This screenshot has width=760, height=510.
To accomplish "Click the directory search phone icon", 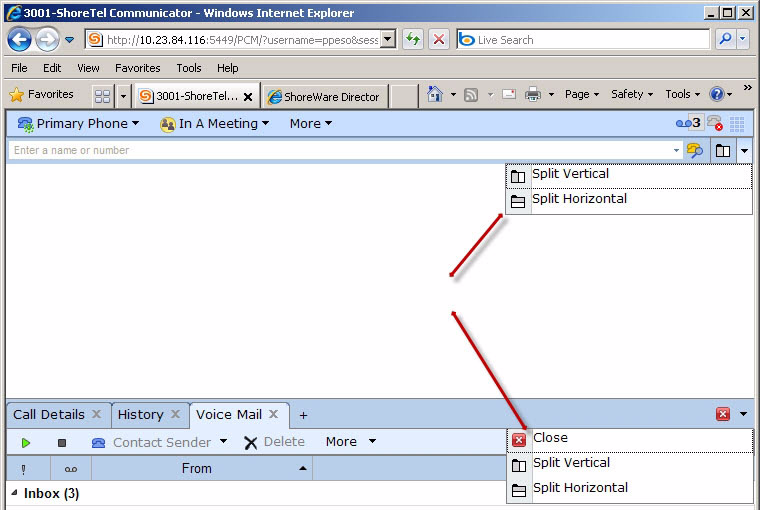I will (695, 150).
